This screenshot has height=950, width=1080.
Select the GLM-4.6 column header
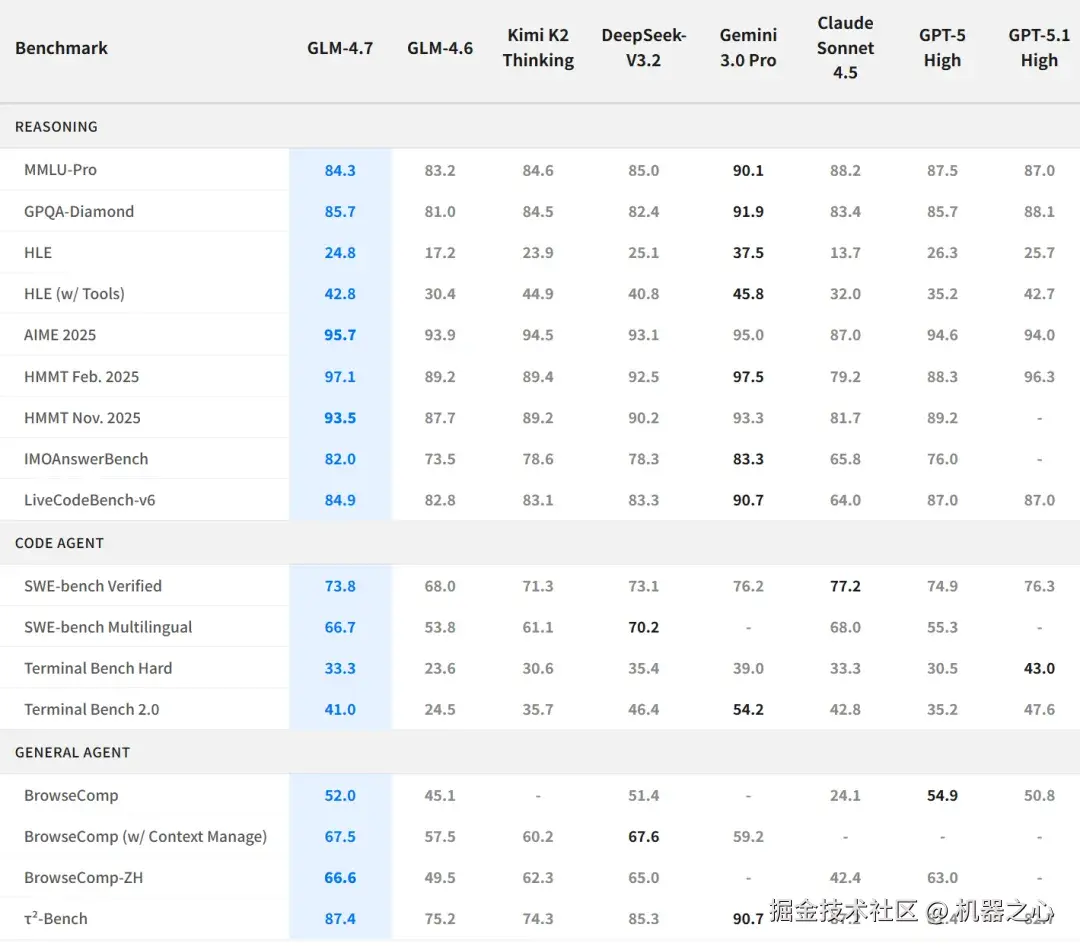point(440,48)
